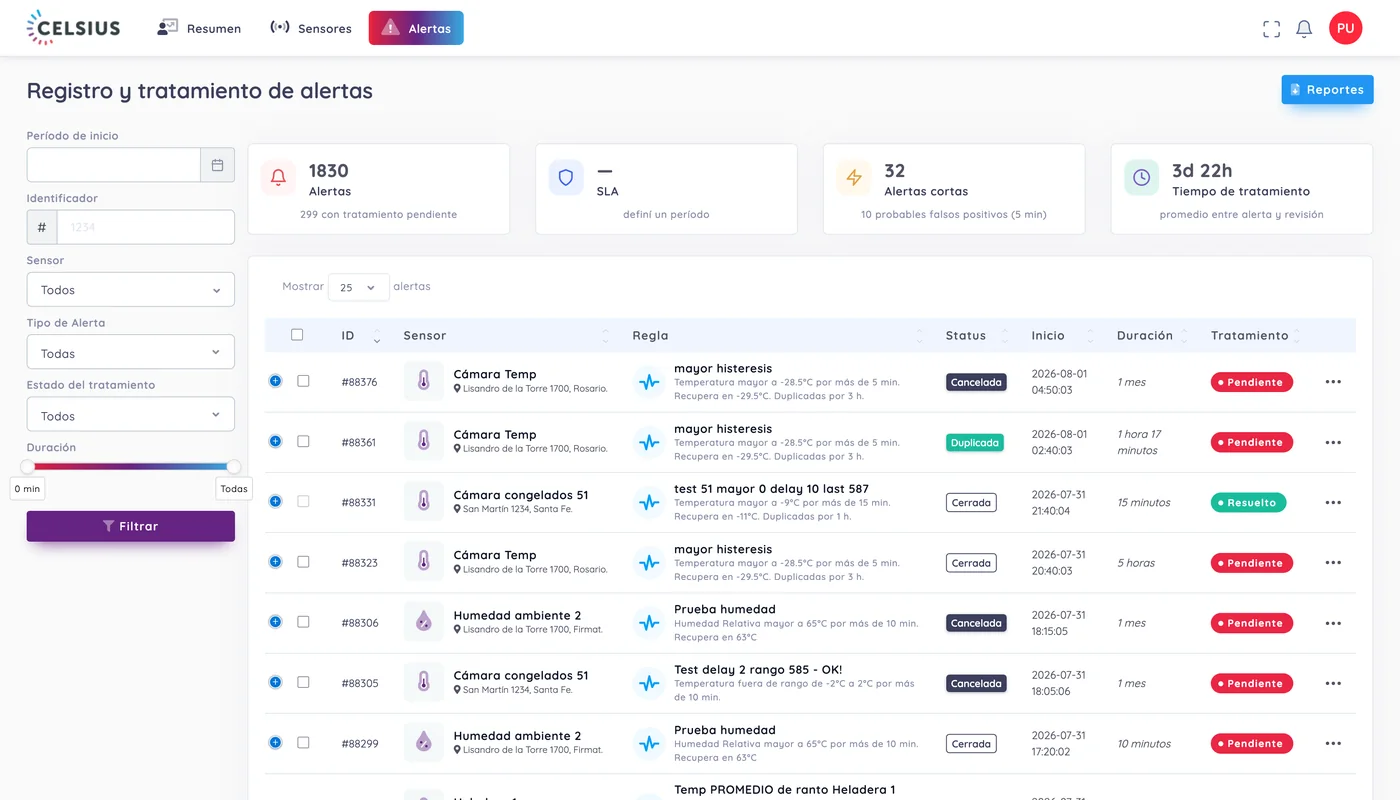Click the bell icon on the 1830 Alertas card

(x=278, y=178)
